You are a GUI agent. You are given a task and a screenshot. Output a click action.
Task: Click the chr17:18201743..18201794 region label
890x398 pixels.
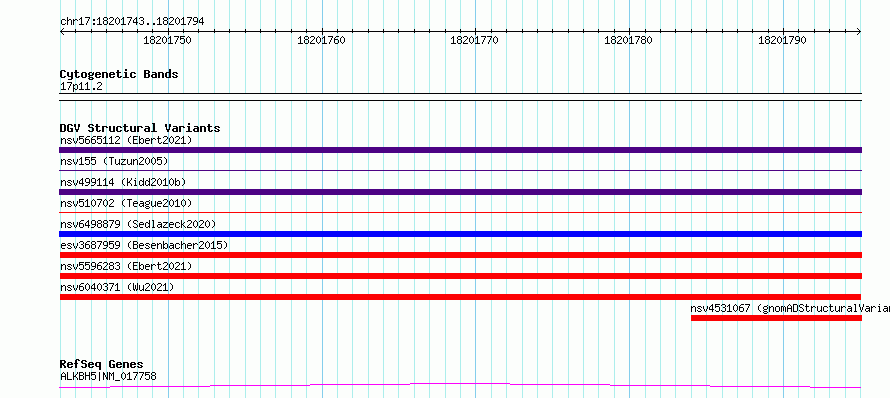[132, 22]
